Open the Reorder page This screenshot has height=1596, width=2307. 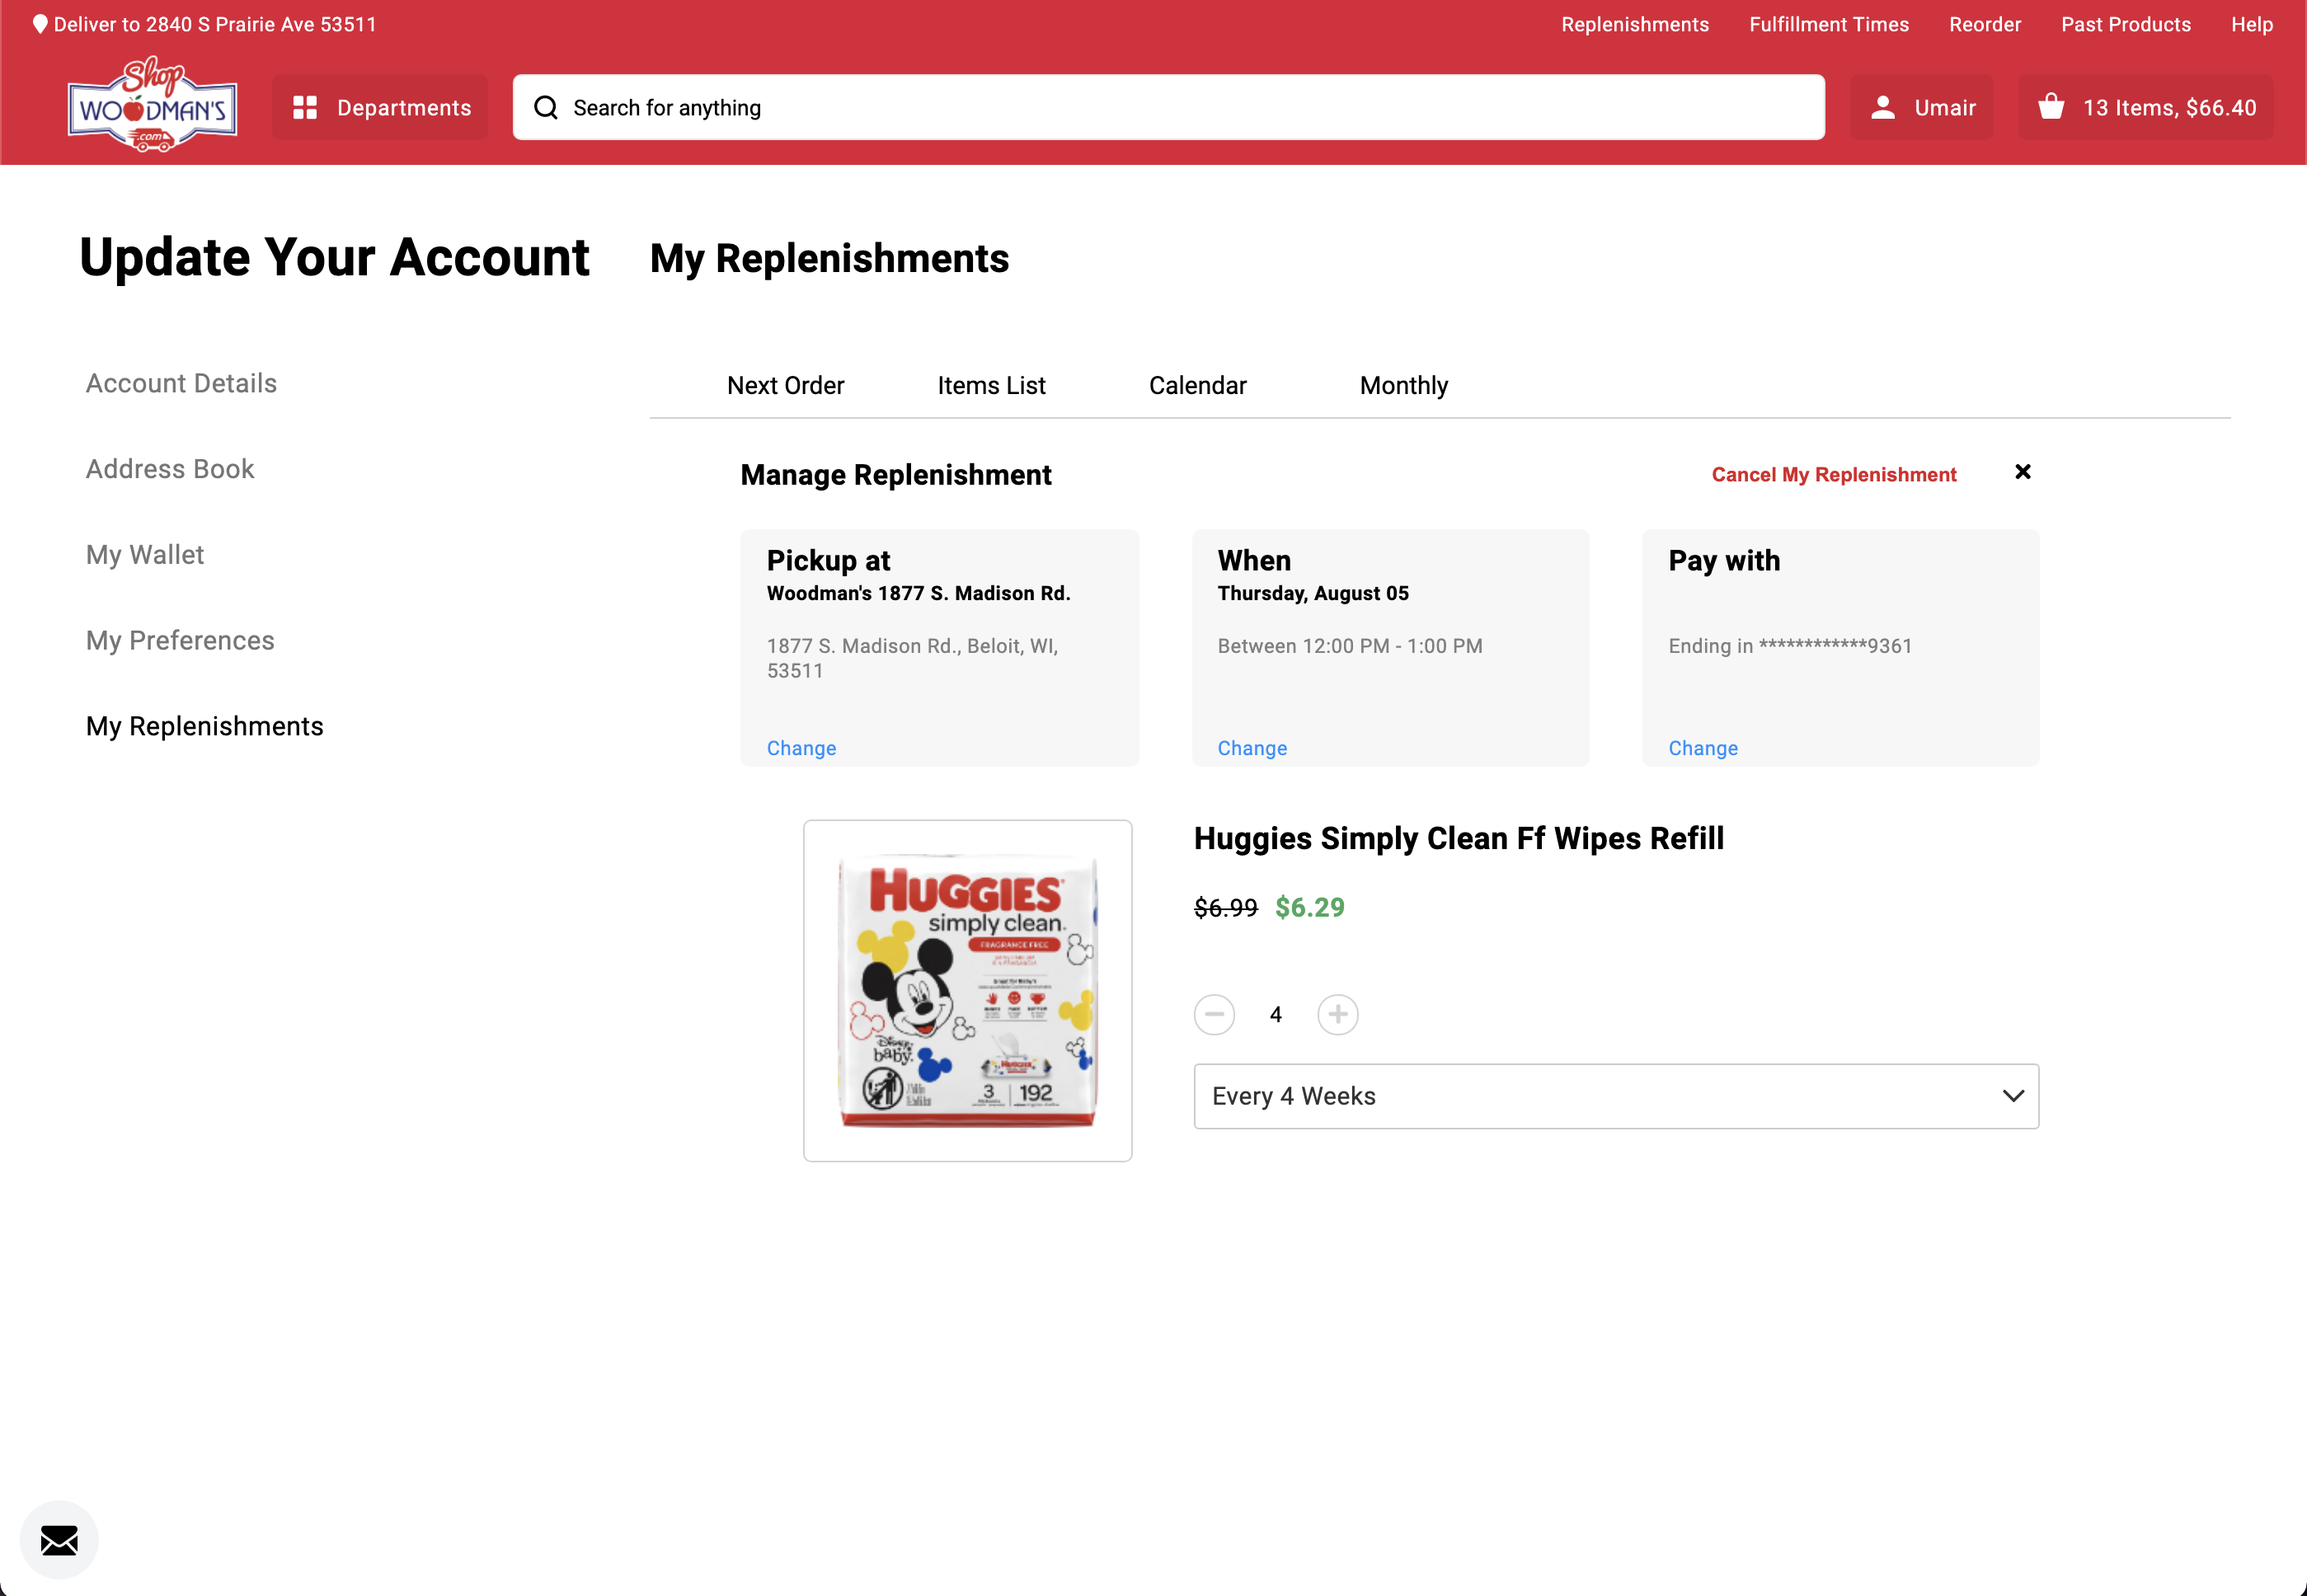[x=1985, y=24]
